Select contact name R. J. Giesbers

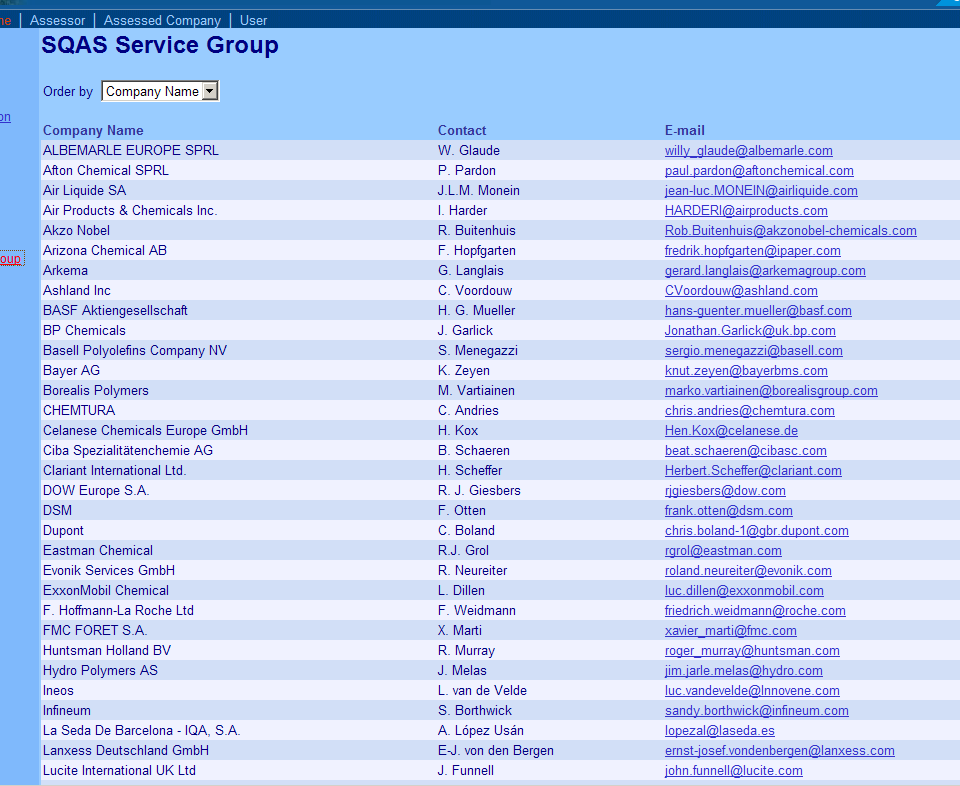point(479,490)
